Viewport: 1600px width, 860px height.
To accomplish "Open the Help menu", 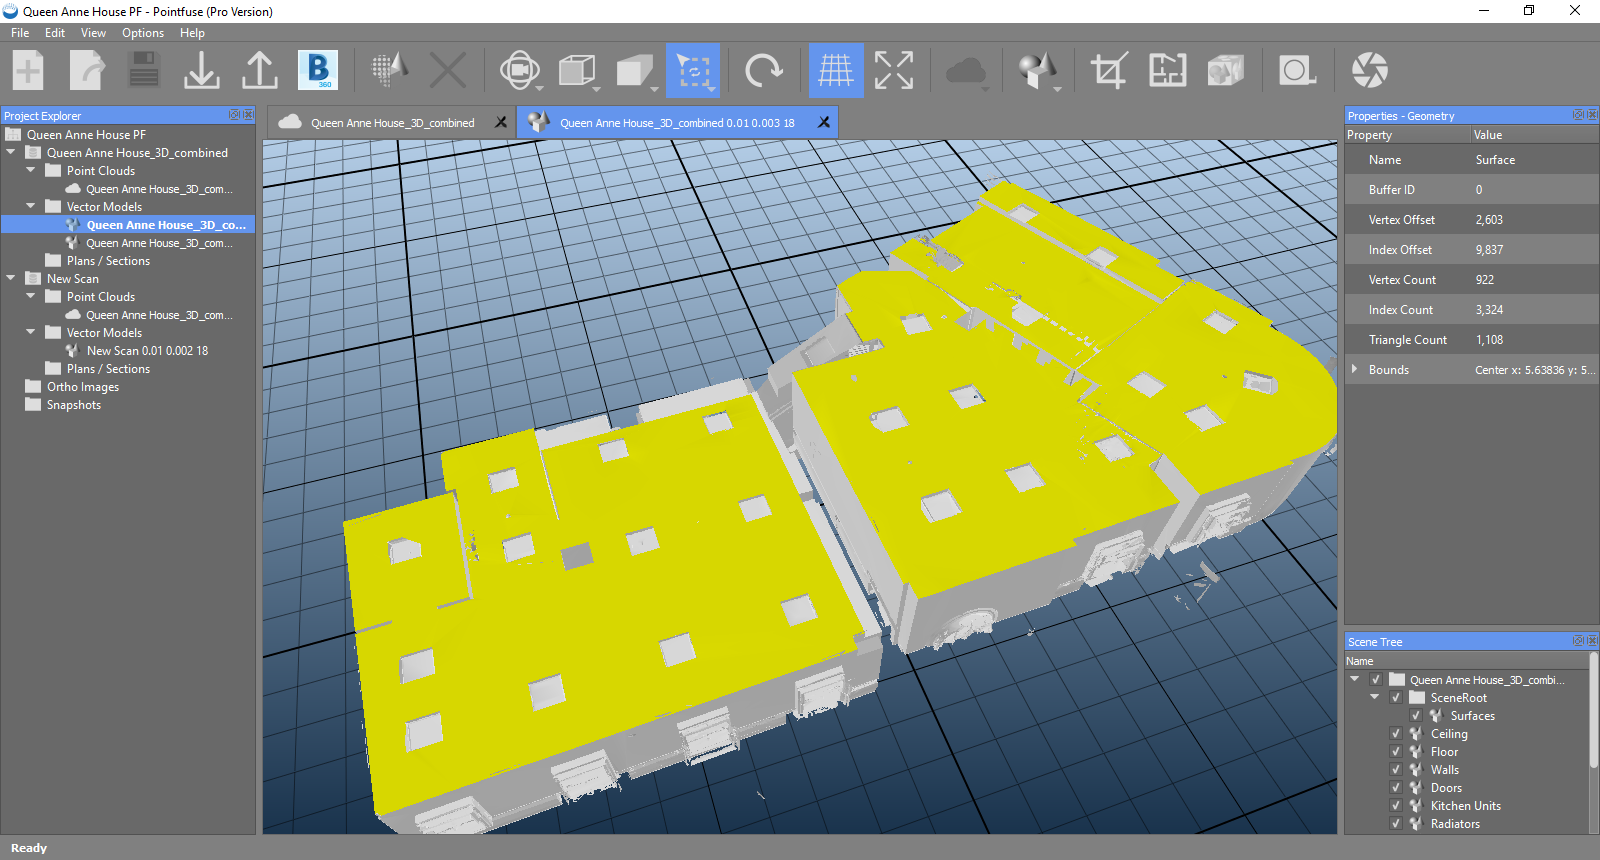I will coord(192,33).
